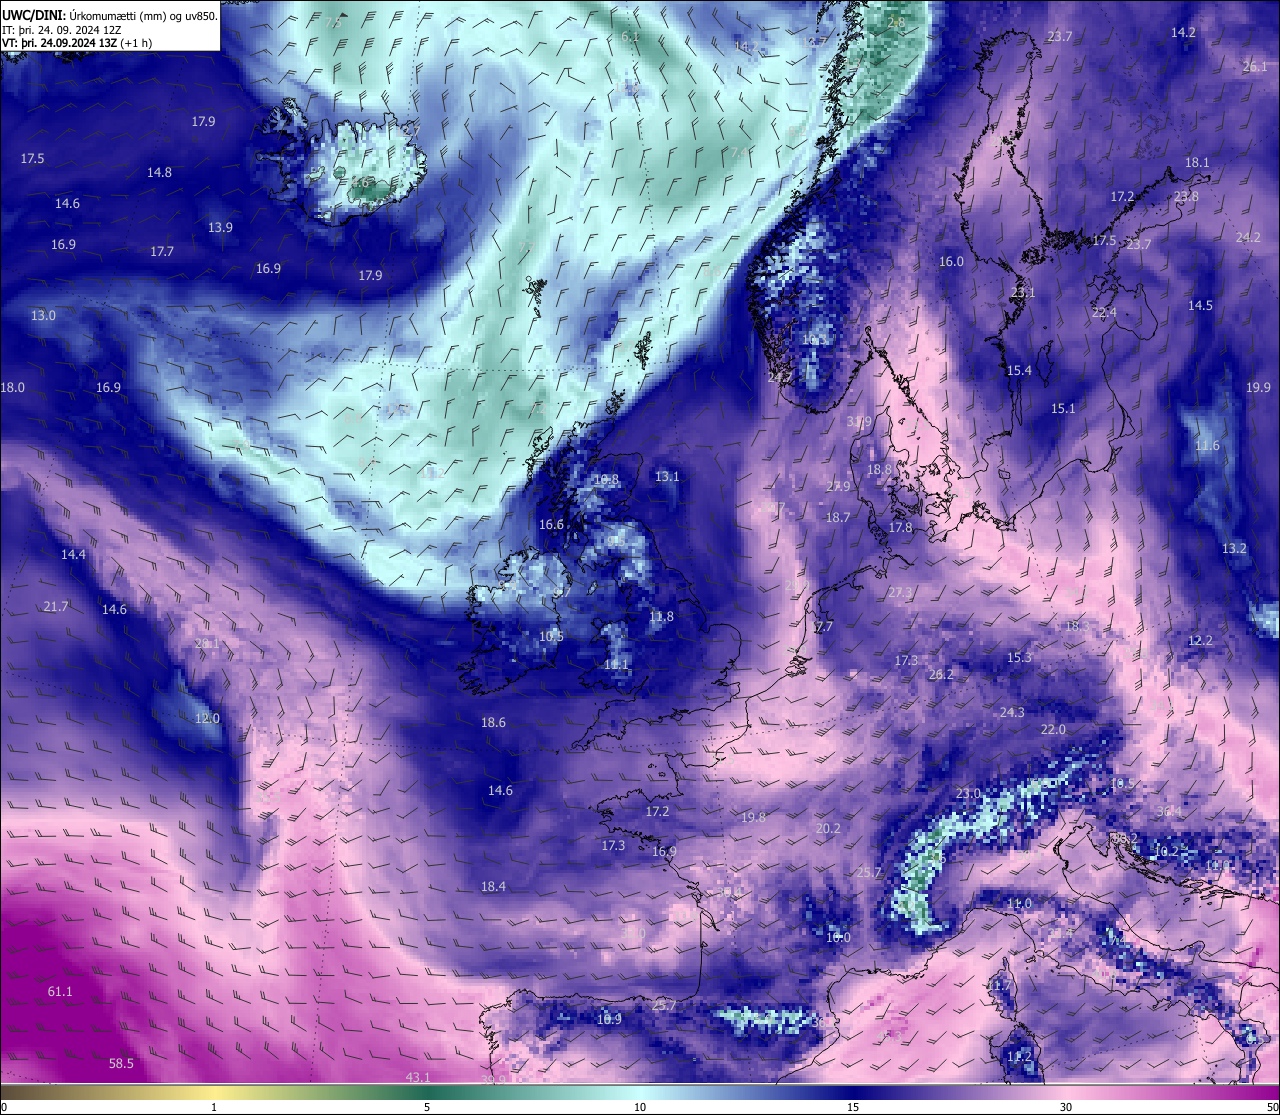Click the 19.8 value over France
The image size is (1280, 1115).
coord(753,817)
